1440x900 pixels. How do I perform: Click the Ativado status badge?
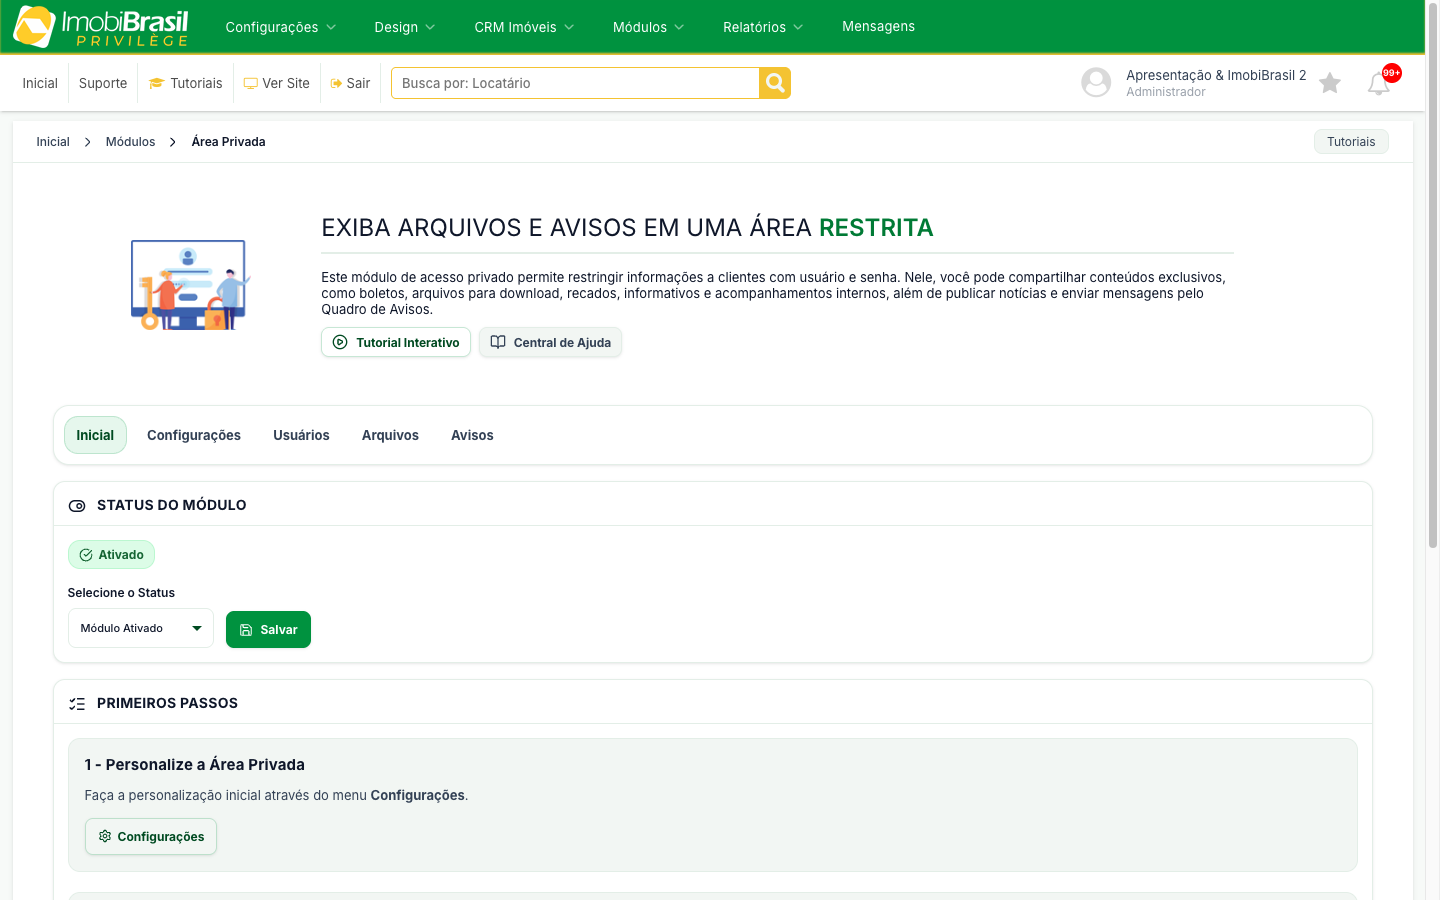pos(111,555)
